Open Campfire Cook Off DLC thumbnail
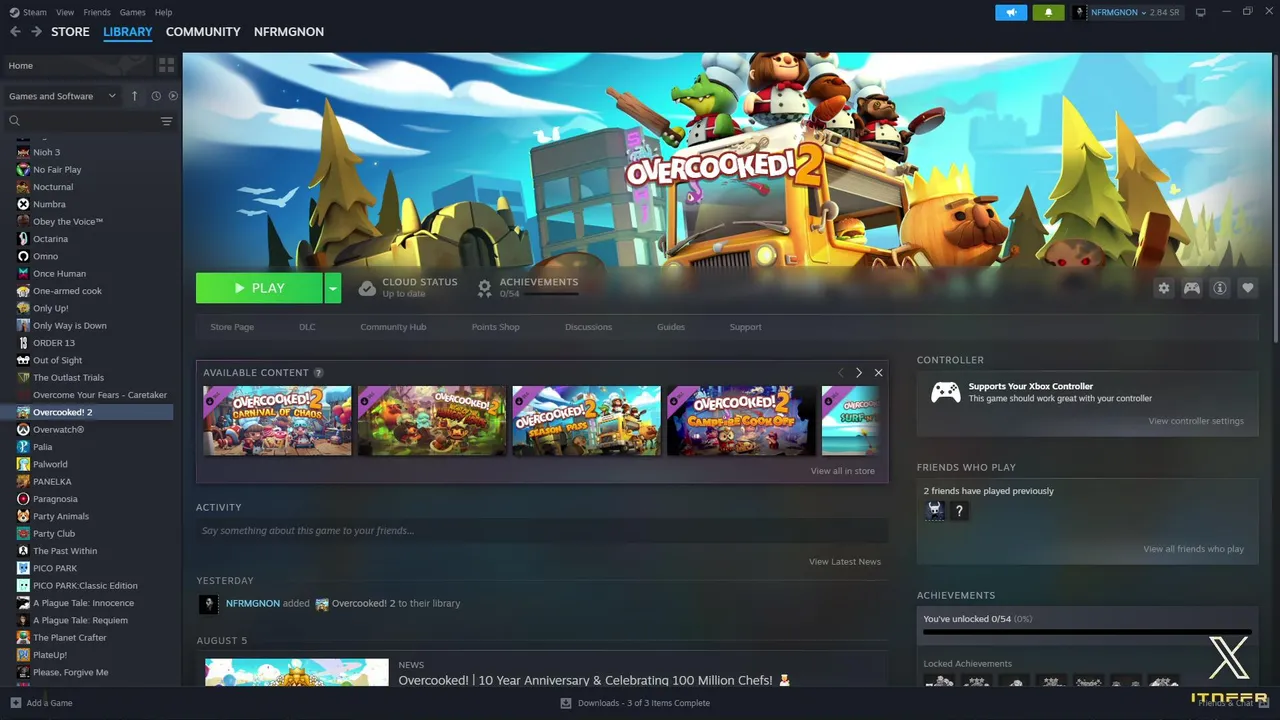1280x720 pixels. tap(741, 421)
